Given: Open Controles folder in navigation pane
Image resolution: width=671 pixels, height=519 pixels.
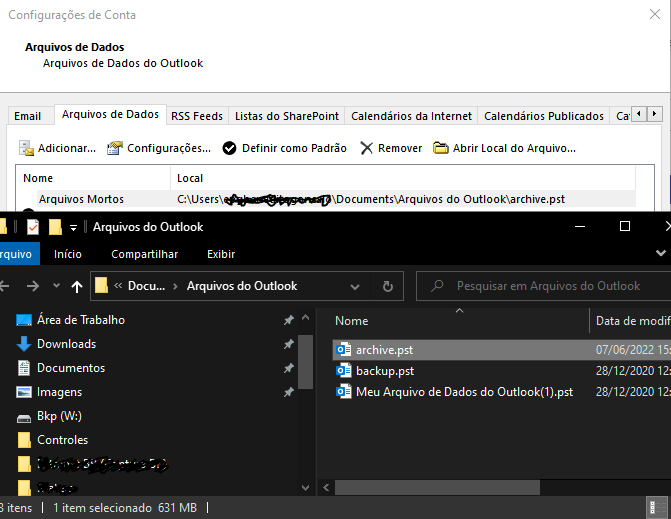Looking at the screenshot, I should (62, 440).
